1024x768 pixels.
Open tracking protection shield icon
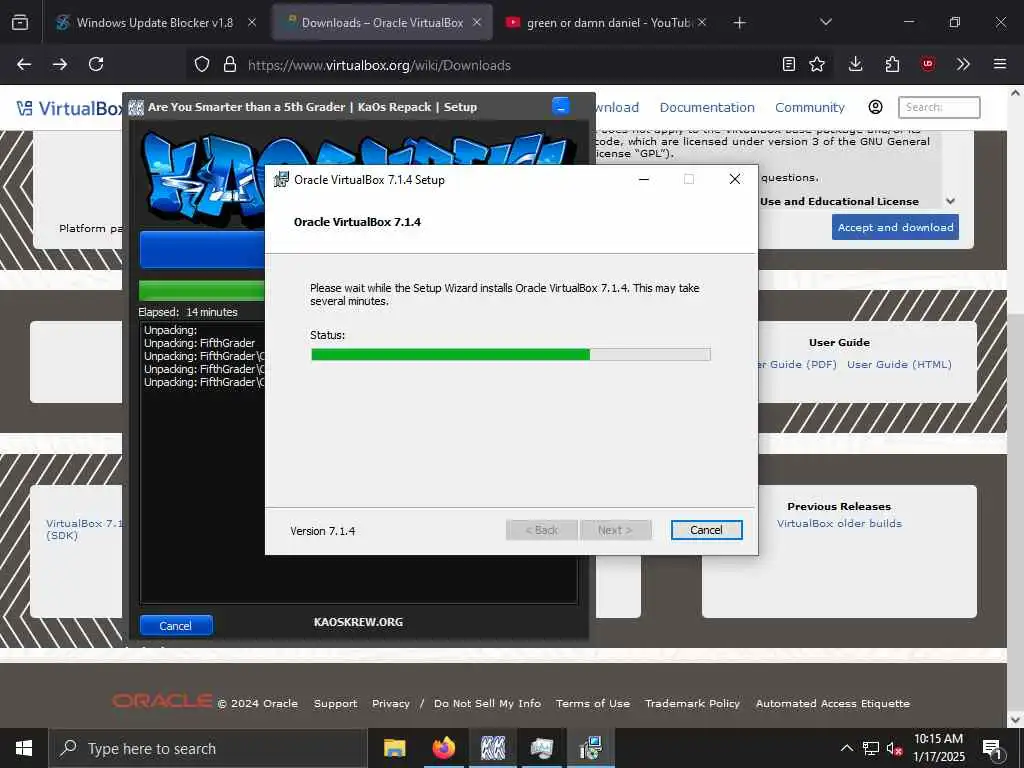202,65
